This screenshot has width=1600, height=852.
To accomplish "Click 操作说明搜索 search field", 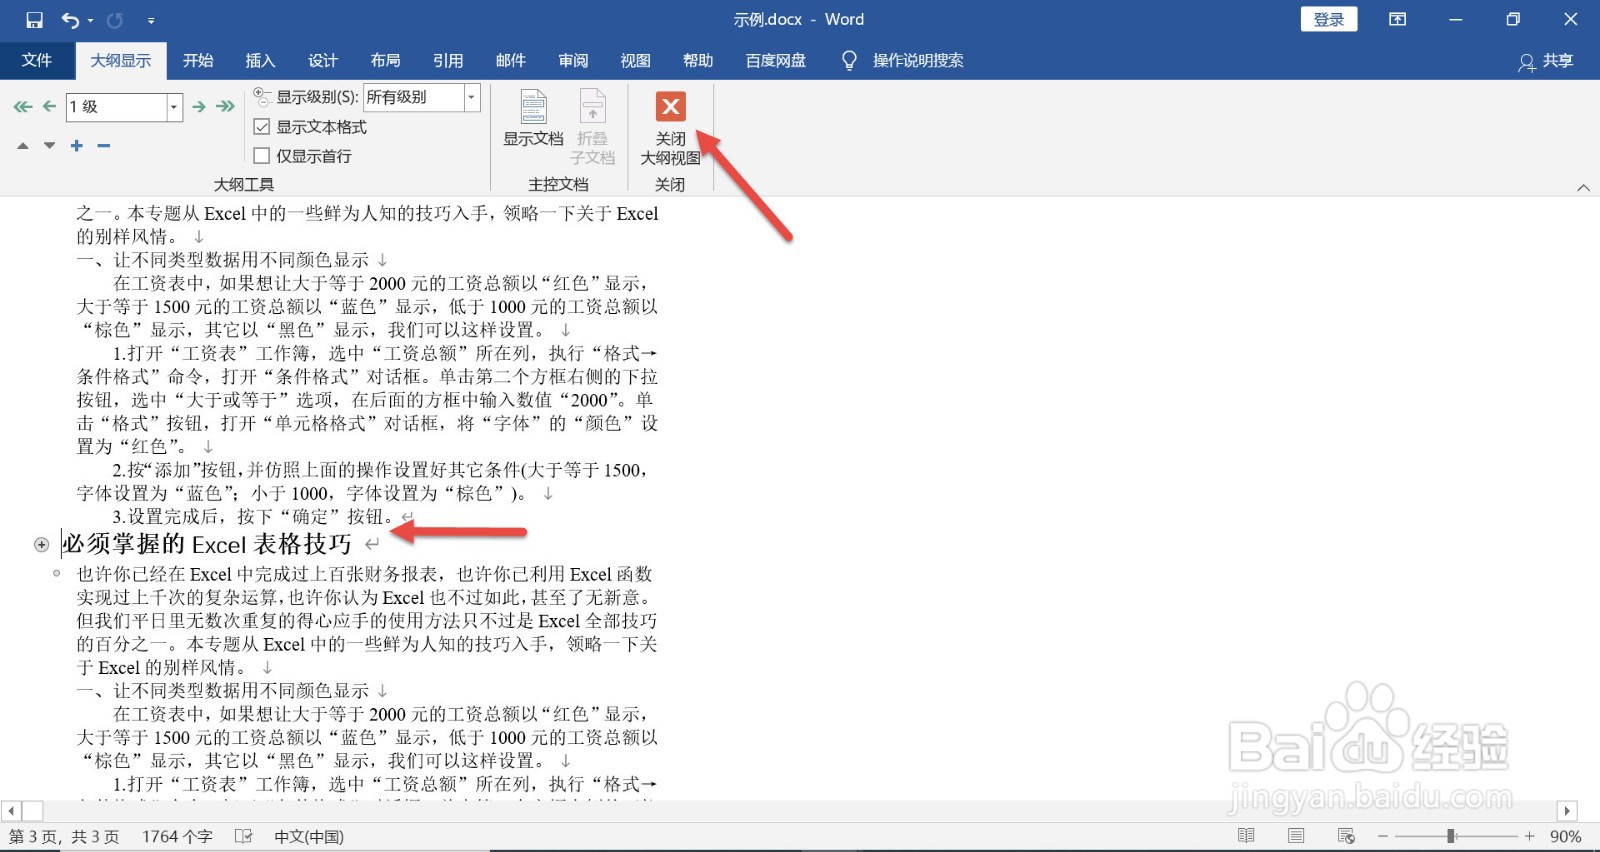I will click(x=918, y=60).
